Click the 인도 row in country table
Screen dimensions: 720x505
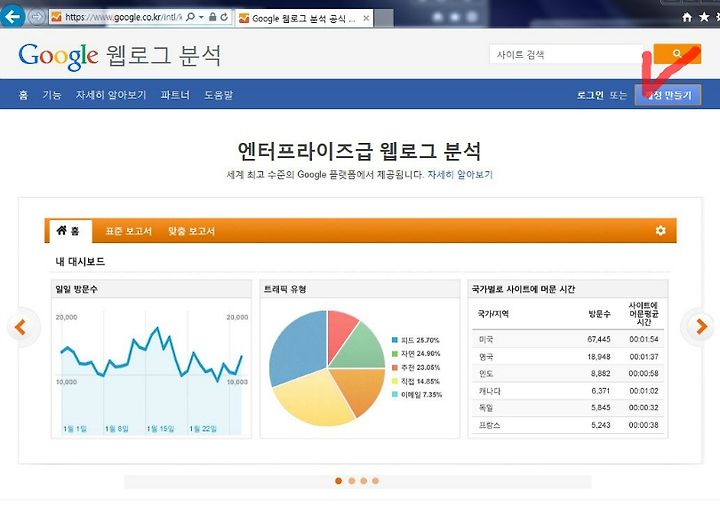pyautogui.click(x=568, y=374)
